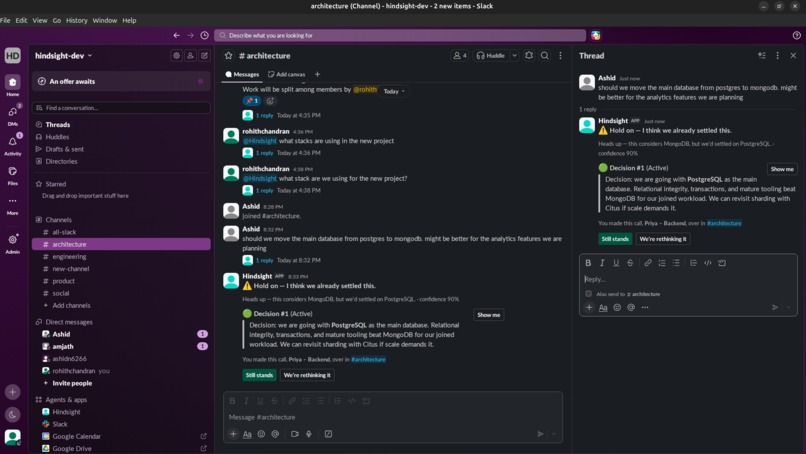Open the DMs sidebar icon
The image size is (806, 454).
[13, 112]
